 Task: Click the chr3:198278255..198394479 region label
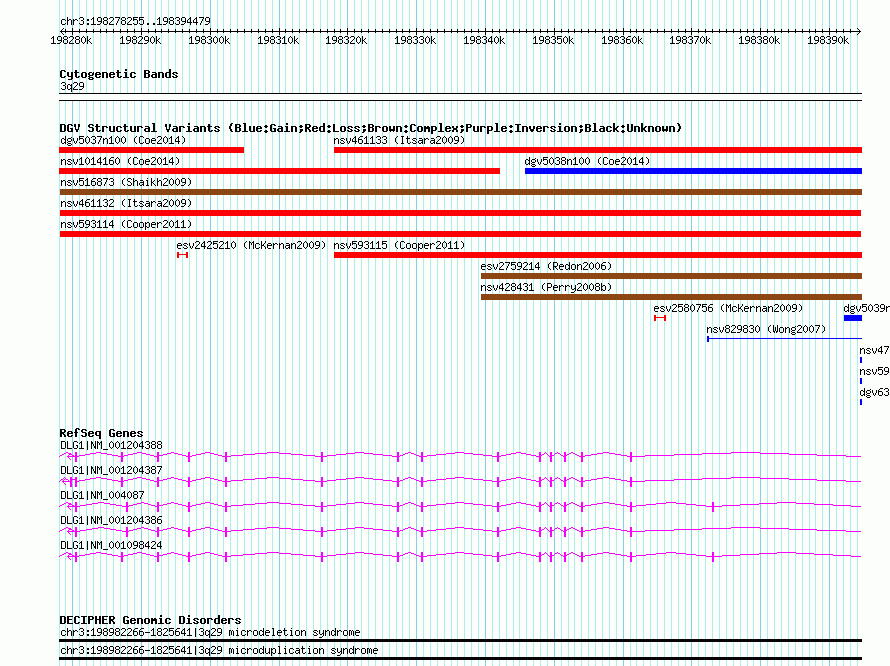pyautogui.click(x=135, y=21)
